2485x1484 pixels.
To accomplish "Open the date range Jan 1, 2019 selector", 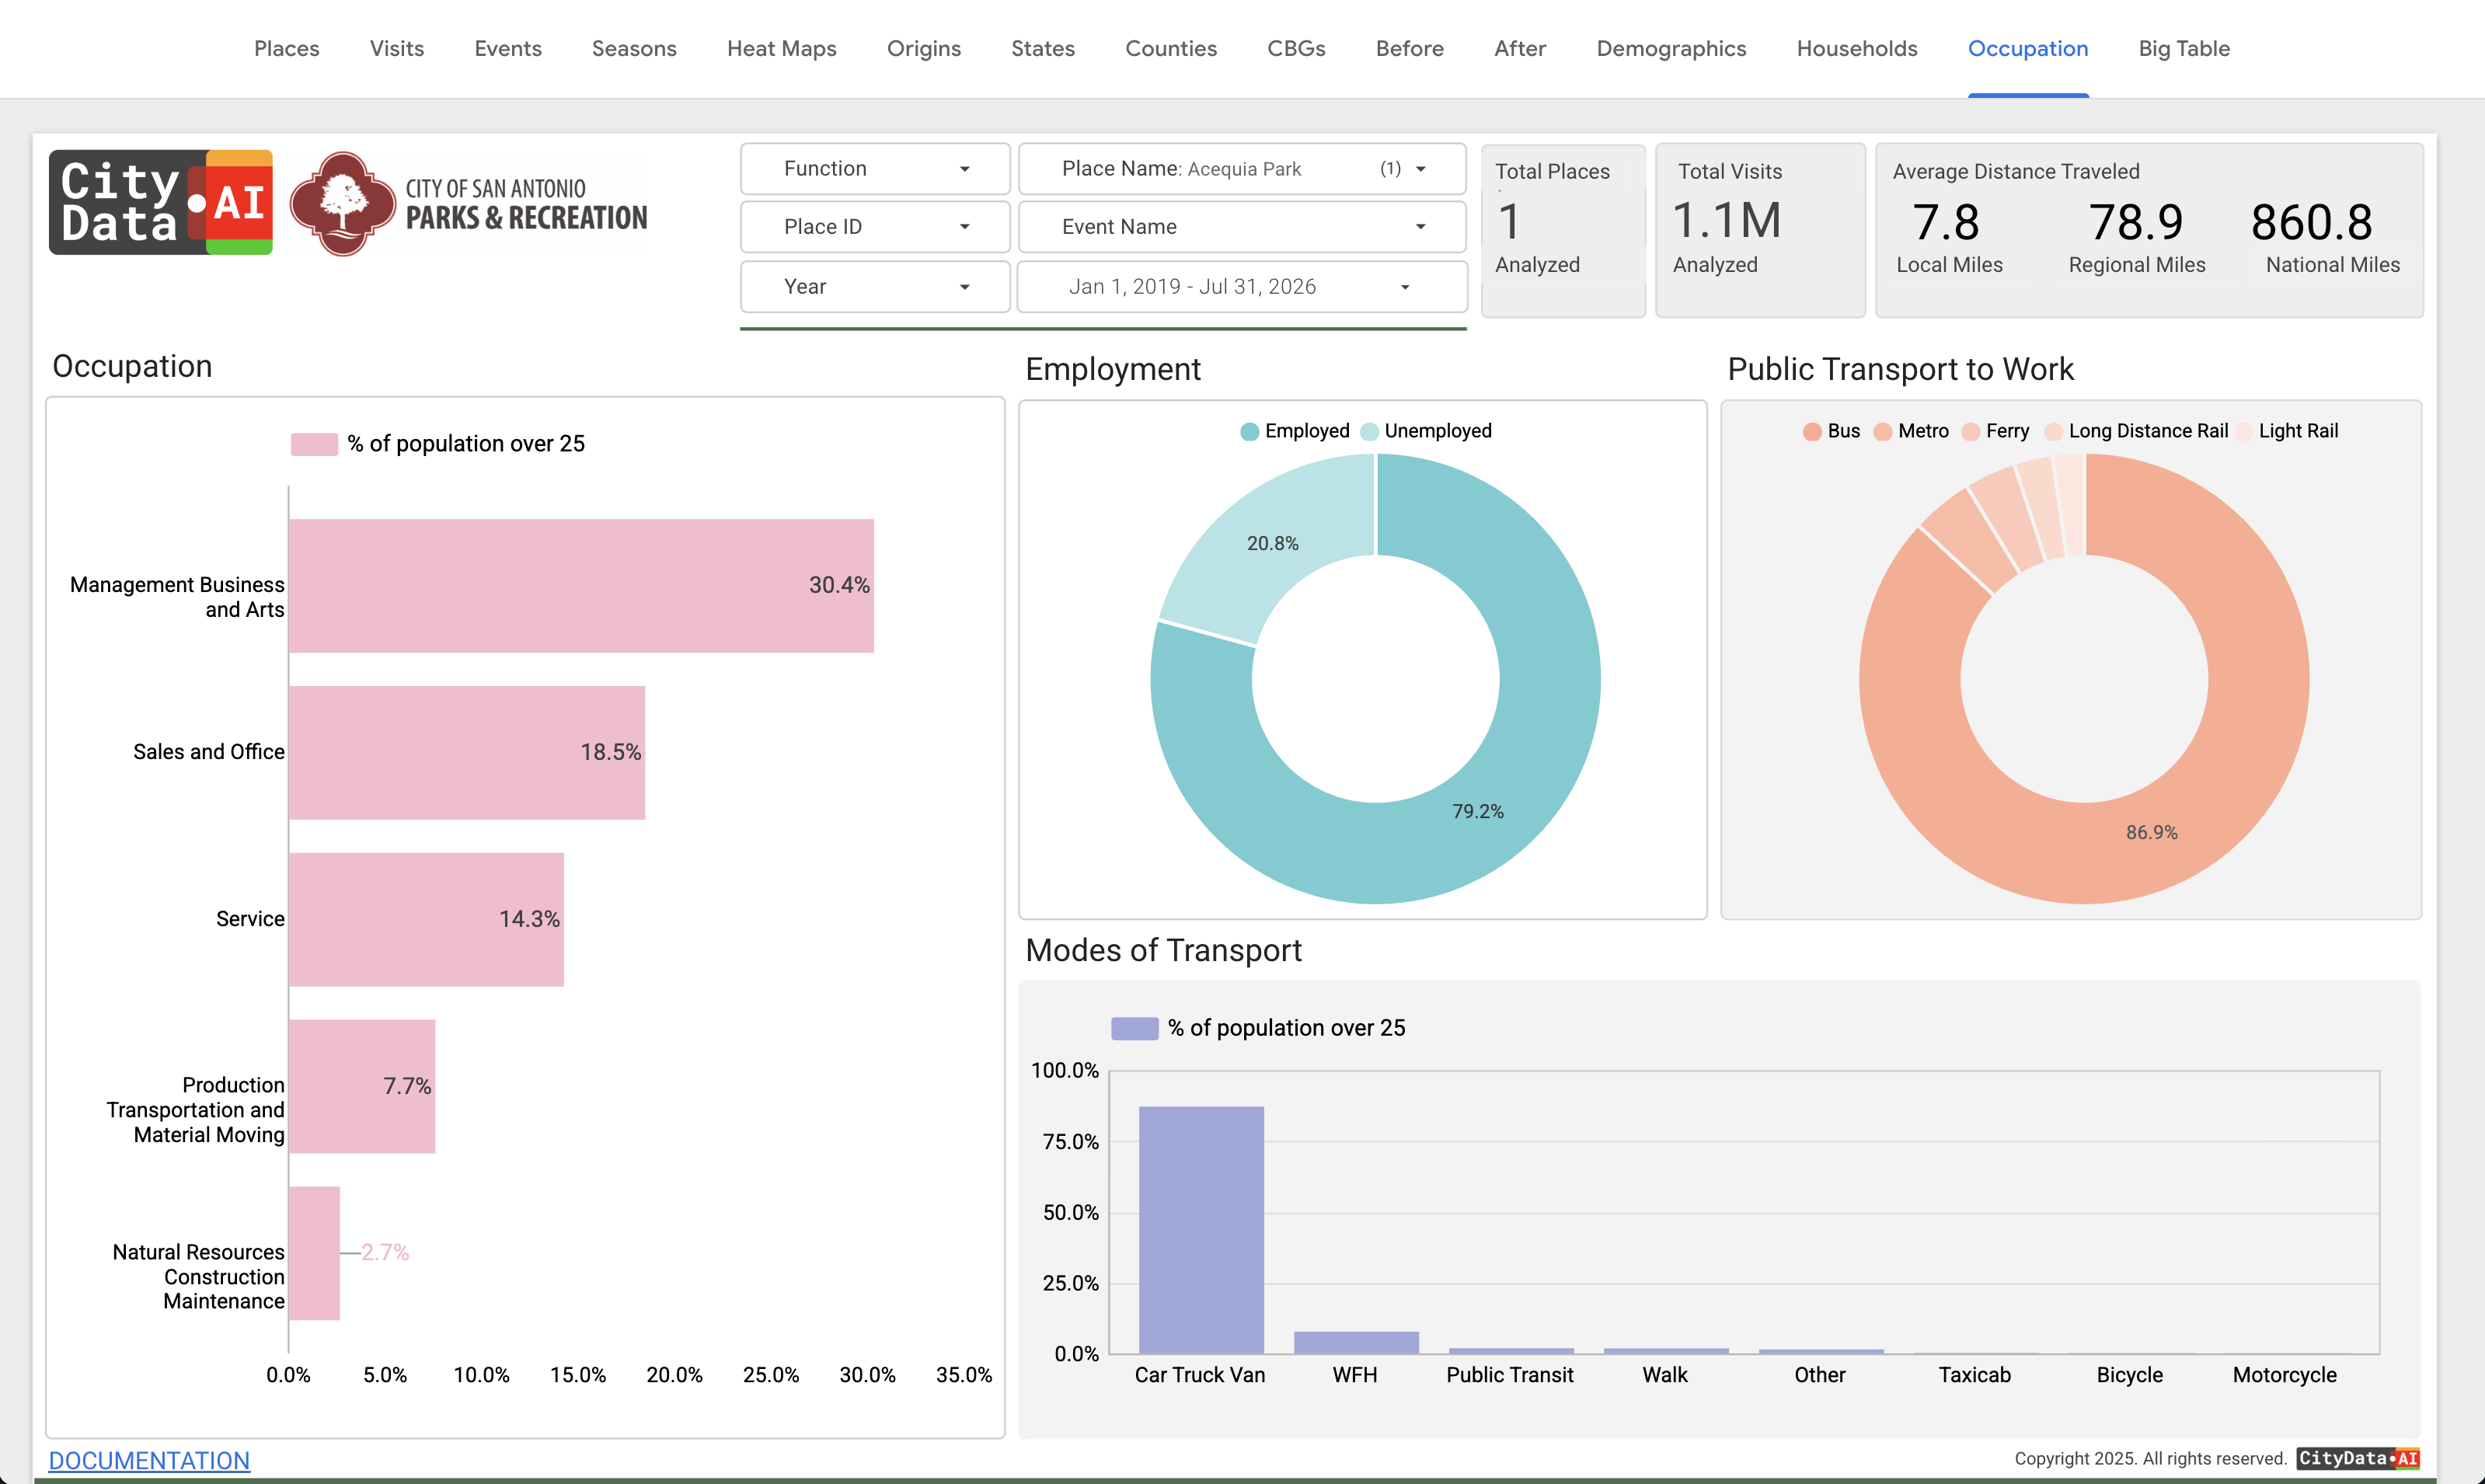I will (x=1242, y=287).
